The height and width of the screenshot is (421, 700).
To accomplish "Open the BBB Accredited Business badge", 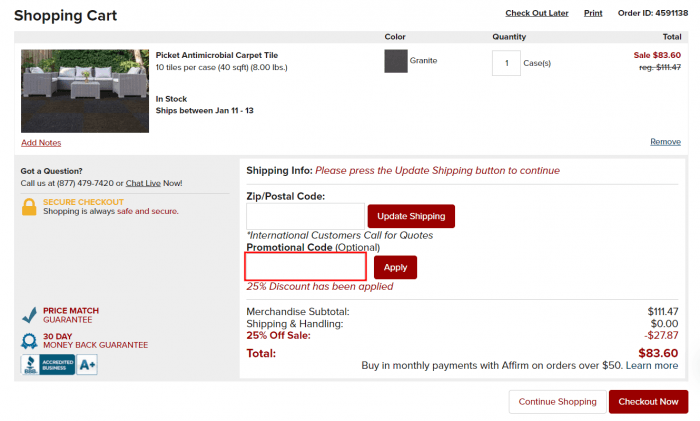I will (48, 365).
